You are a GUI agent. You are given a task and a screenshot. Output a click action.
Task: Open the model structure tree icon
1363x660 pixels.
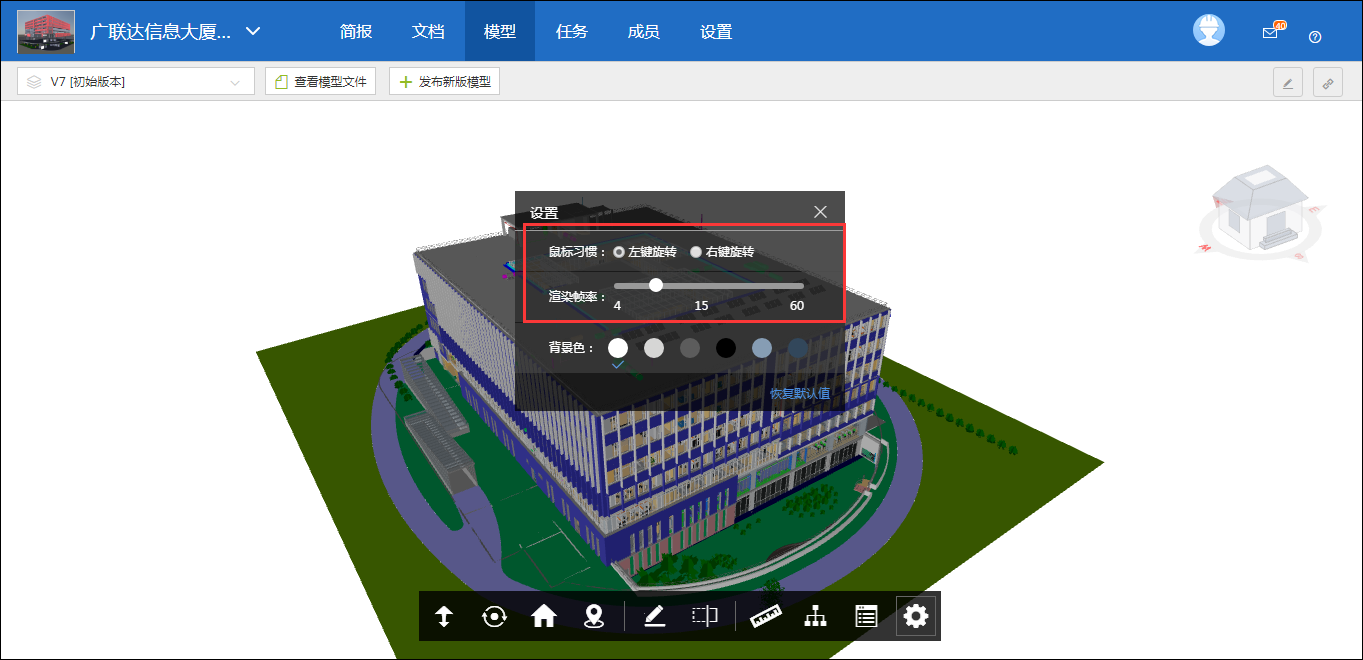click(815, 616)
